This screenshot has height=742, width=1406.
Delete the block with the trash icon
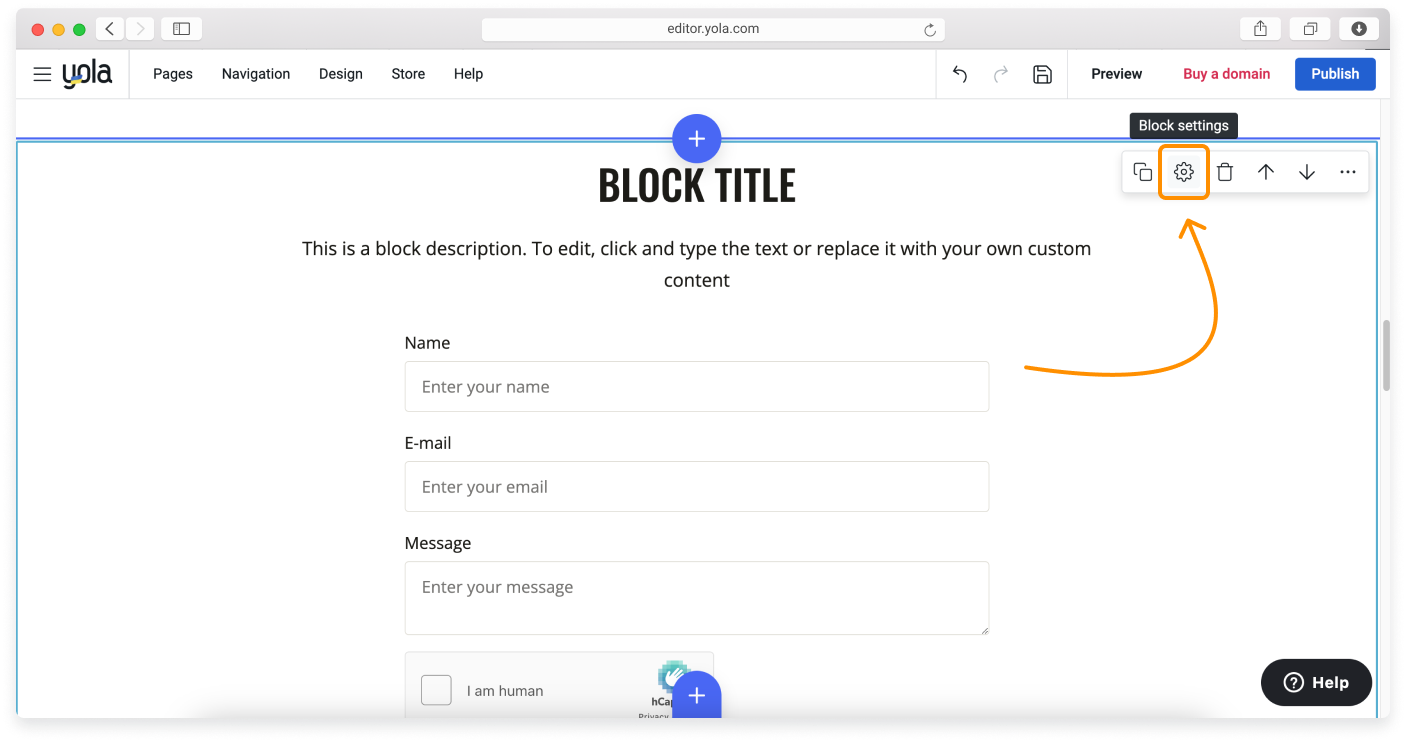coord(1225,171)
